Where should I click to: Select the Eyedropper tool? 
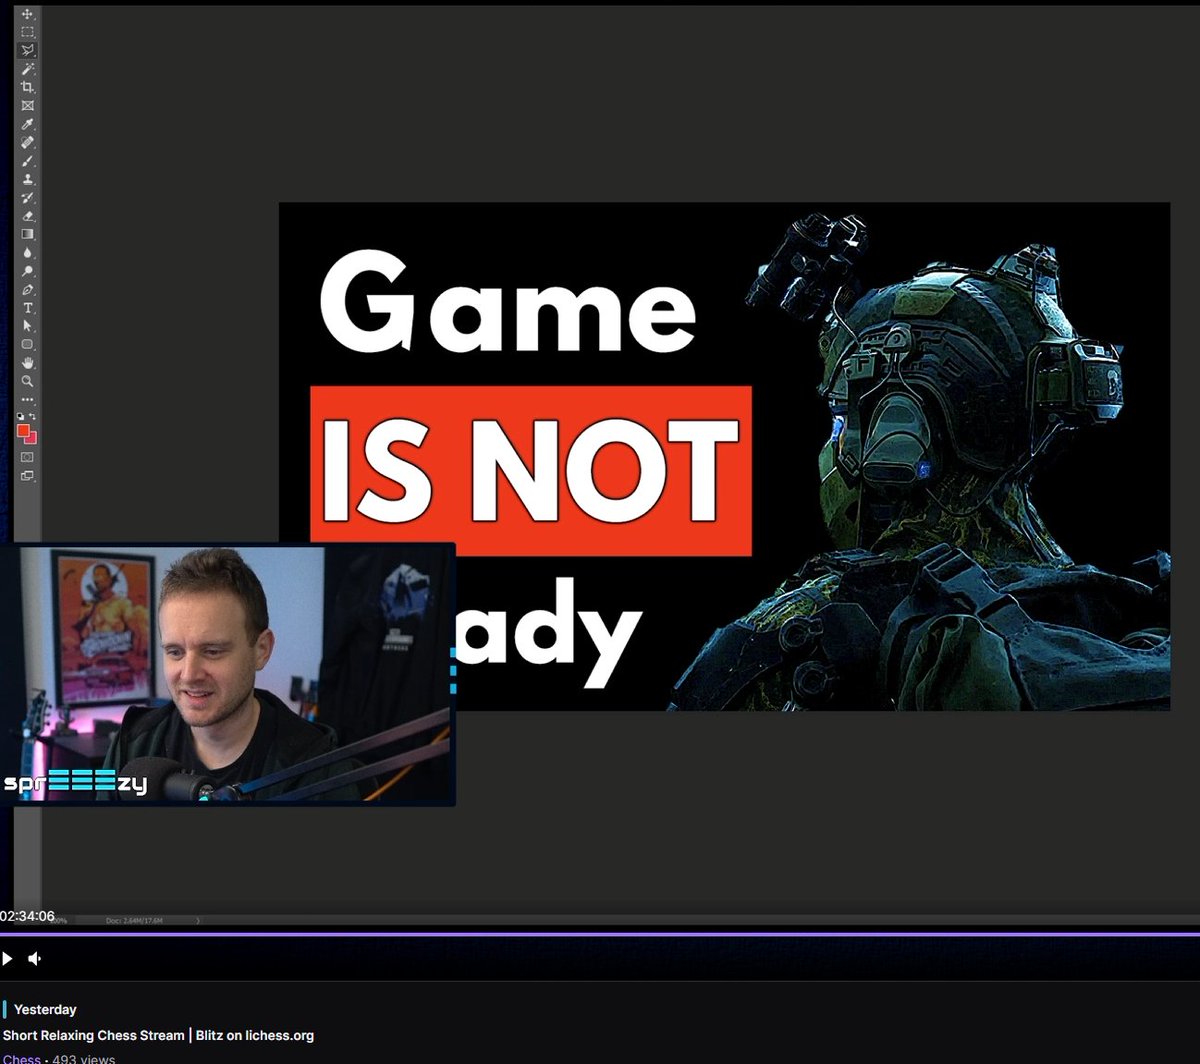[28, 124]
